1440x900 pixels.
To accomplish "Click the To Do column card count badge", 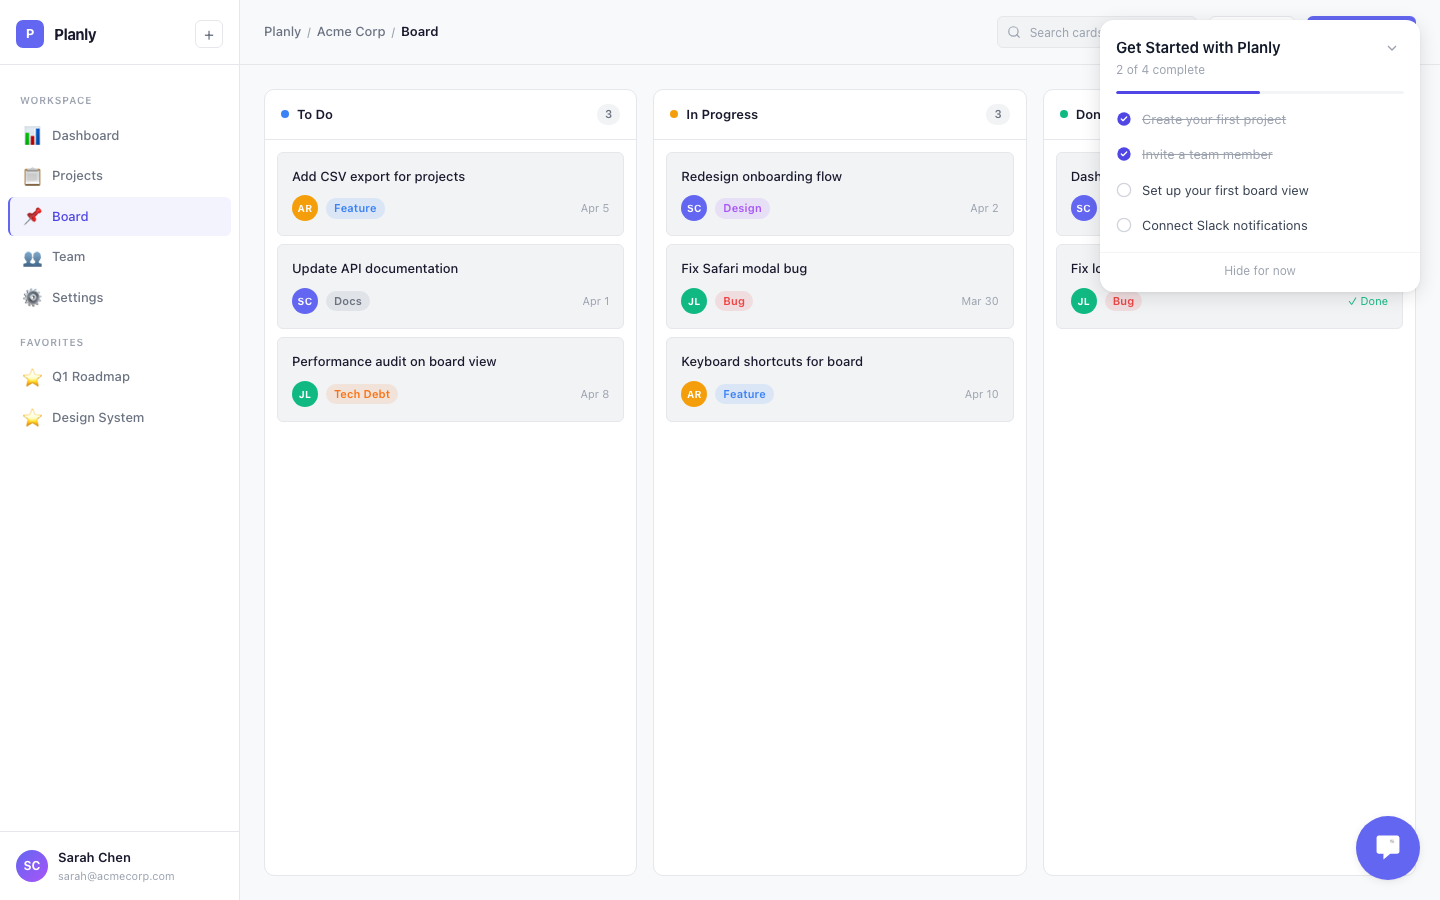I will (x=608, y=114).
